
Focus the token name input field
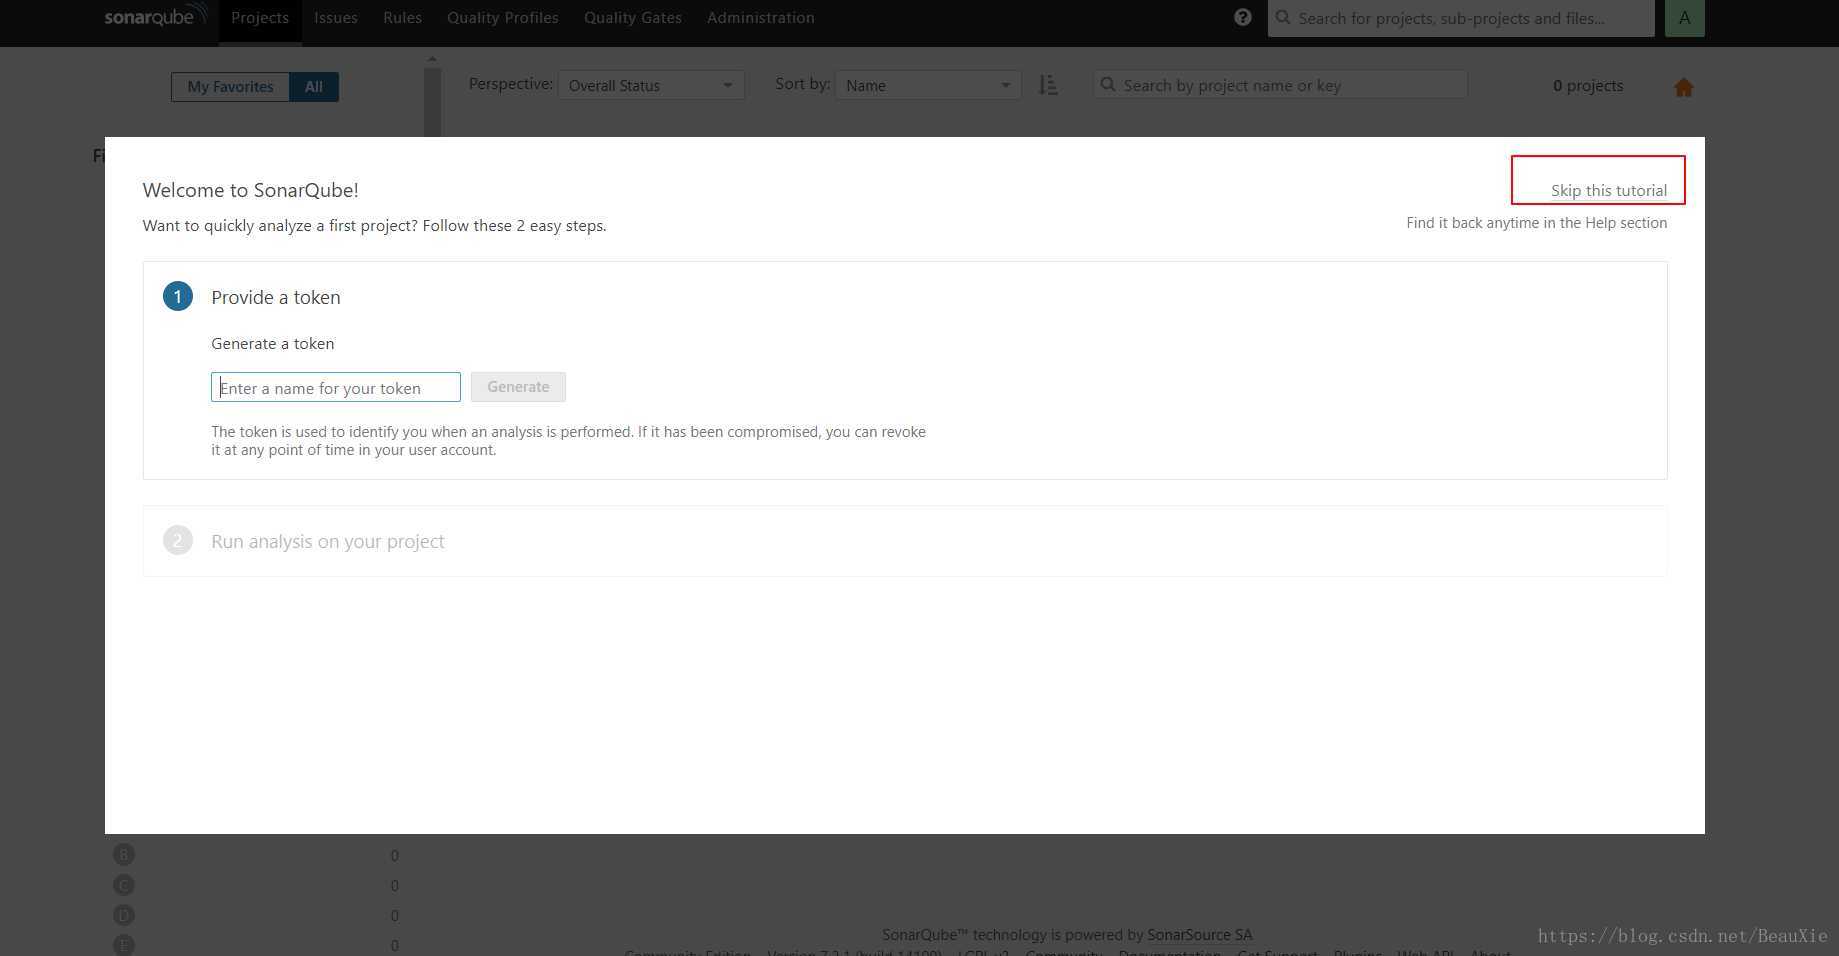click(336, 387)
